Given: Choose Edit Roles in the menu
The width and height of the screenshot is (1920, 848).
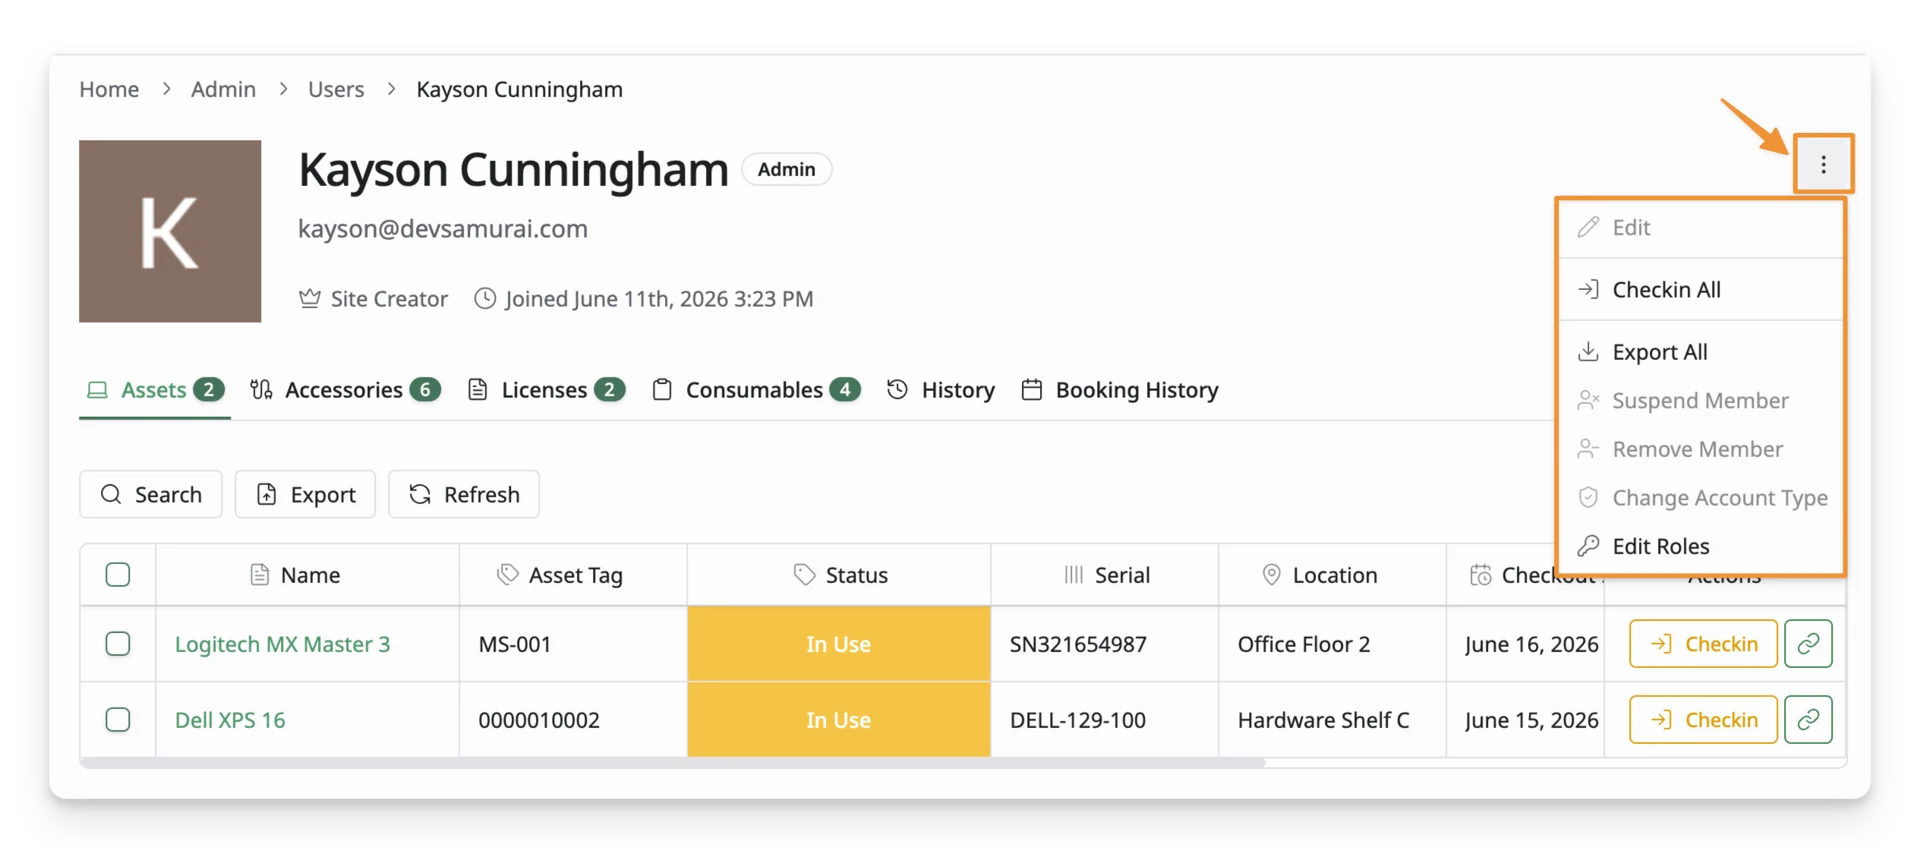Looking at the screenshot, I should 1701,546.
